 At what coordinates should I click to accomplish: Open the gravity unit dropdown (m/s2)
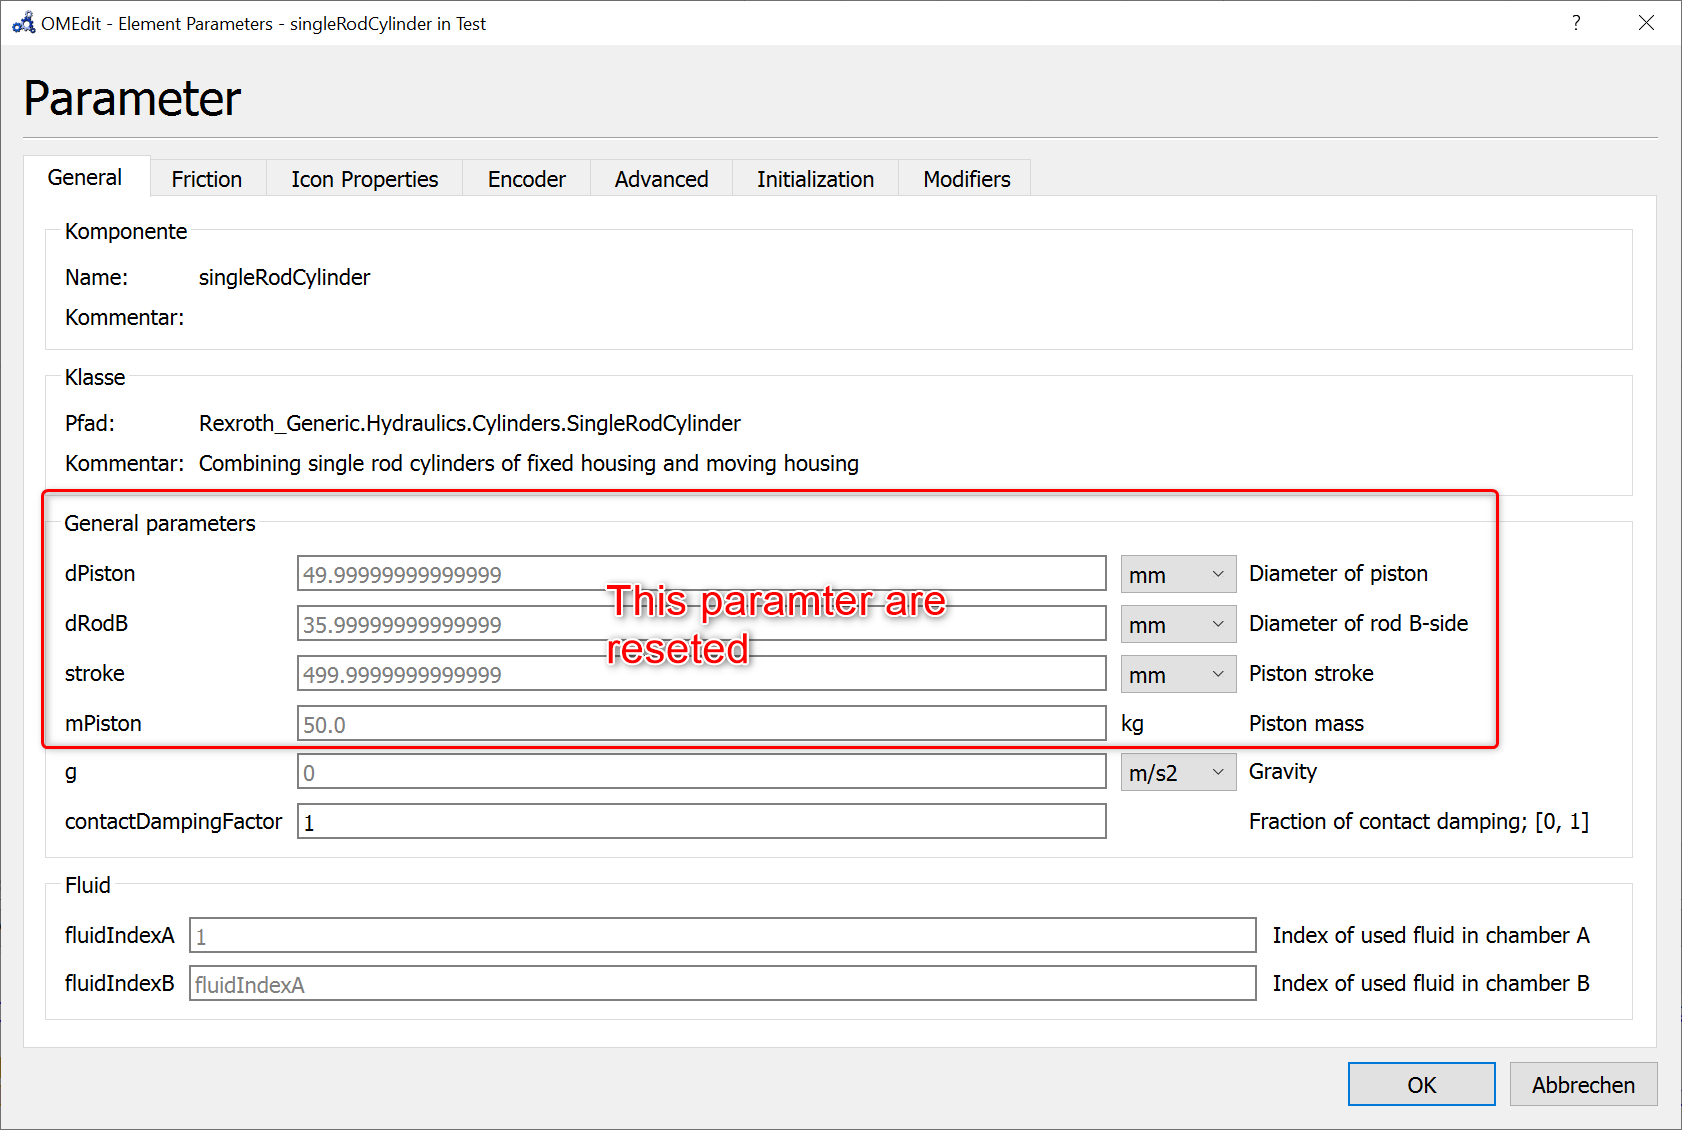(x=1178, y=773)
